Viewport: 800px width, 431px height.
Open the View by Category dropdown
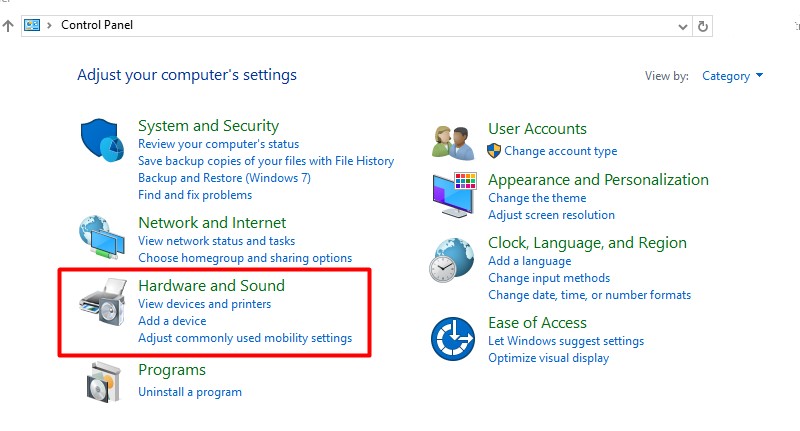733,76
